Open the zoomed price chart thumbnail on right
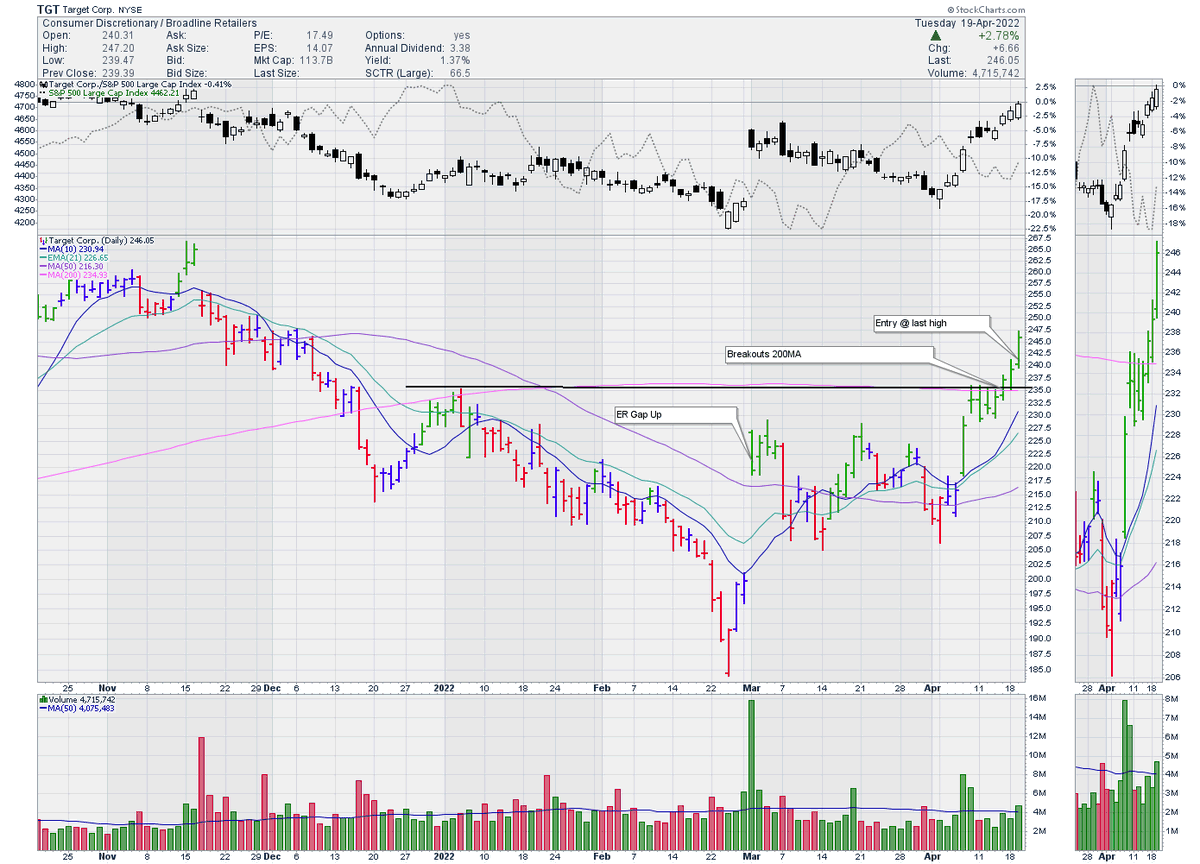Viewport: 1200px width, 864px height. (x=1119, y=459)
